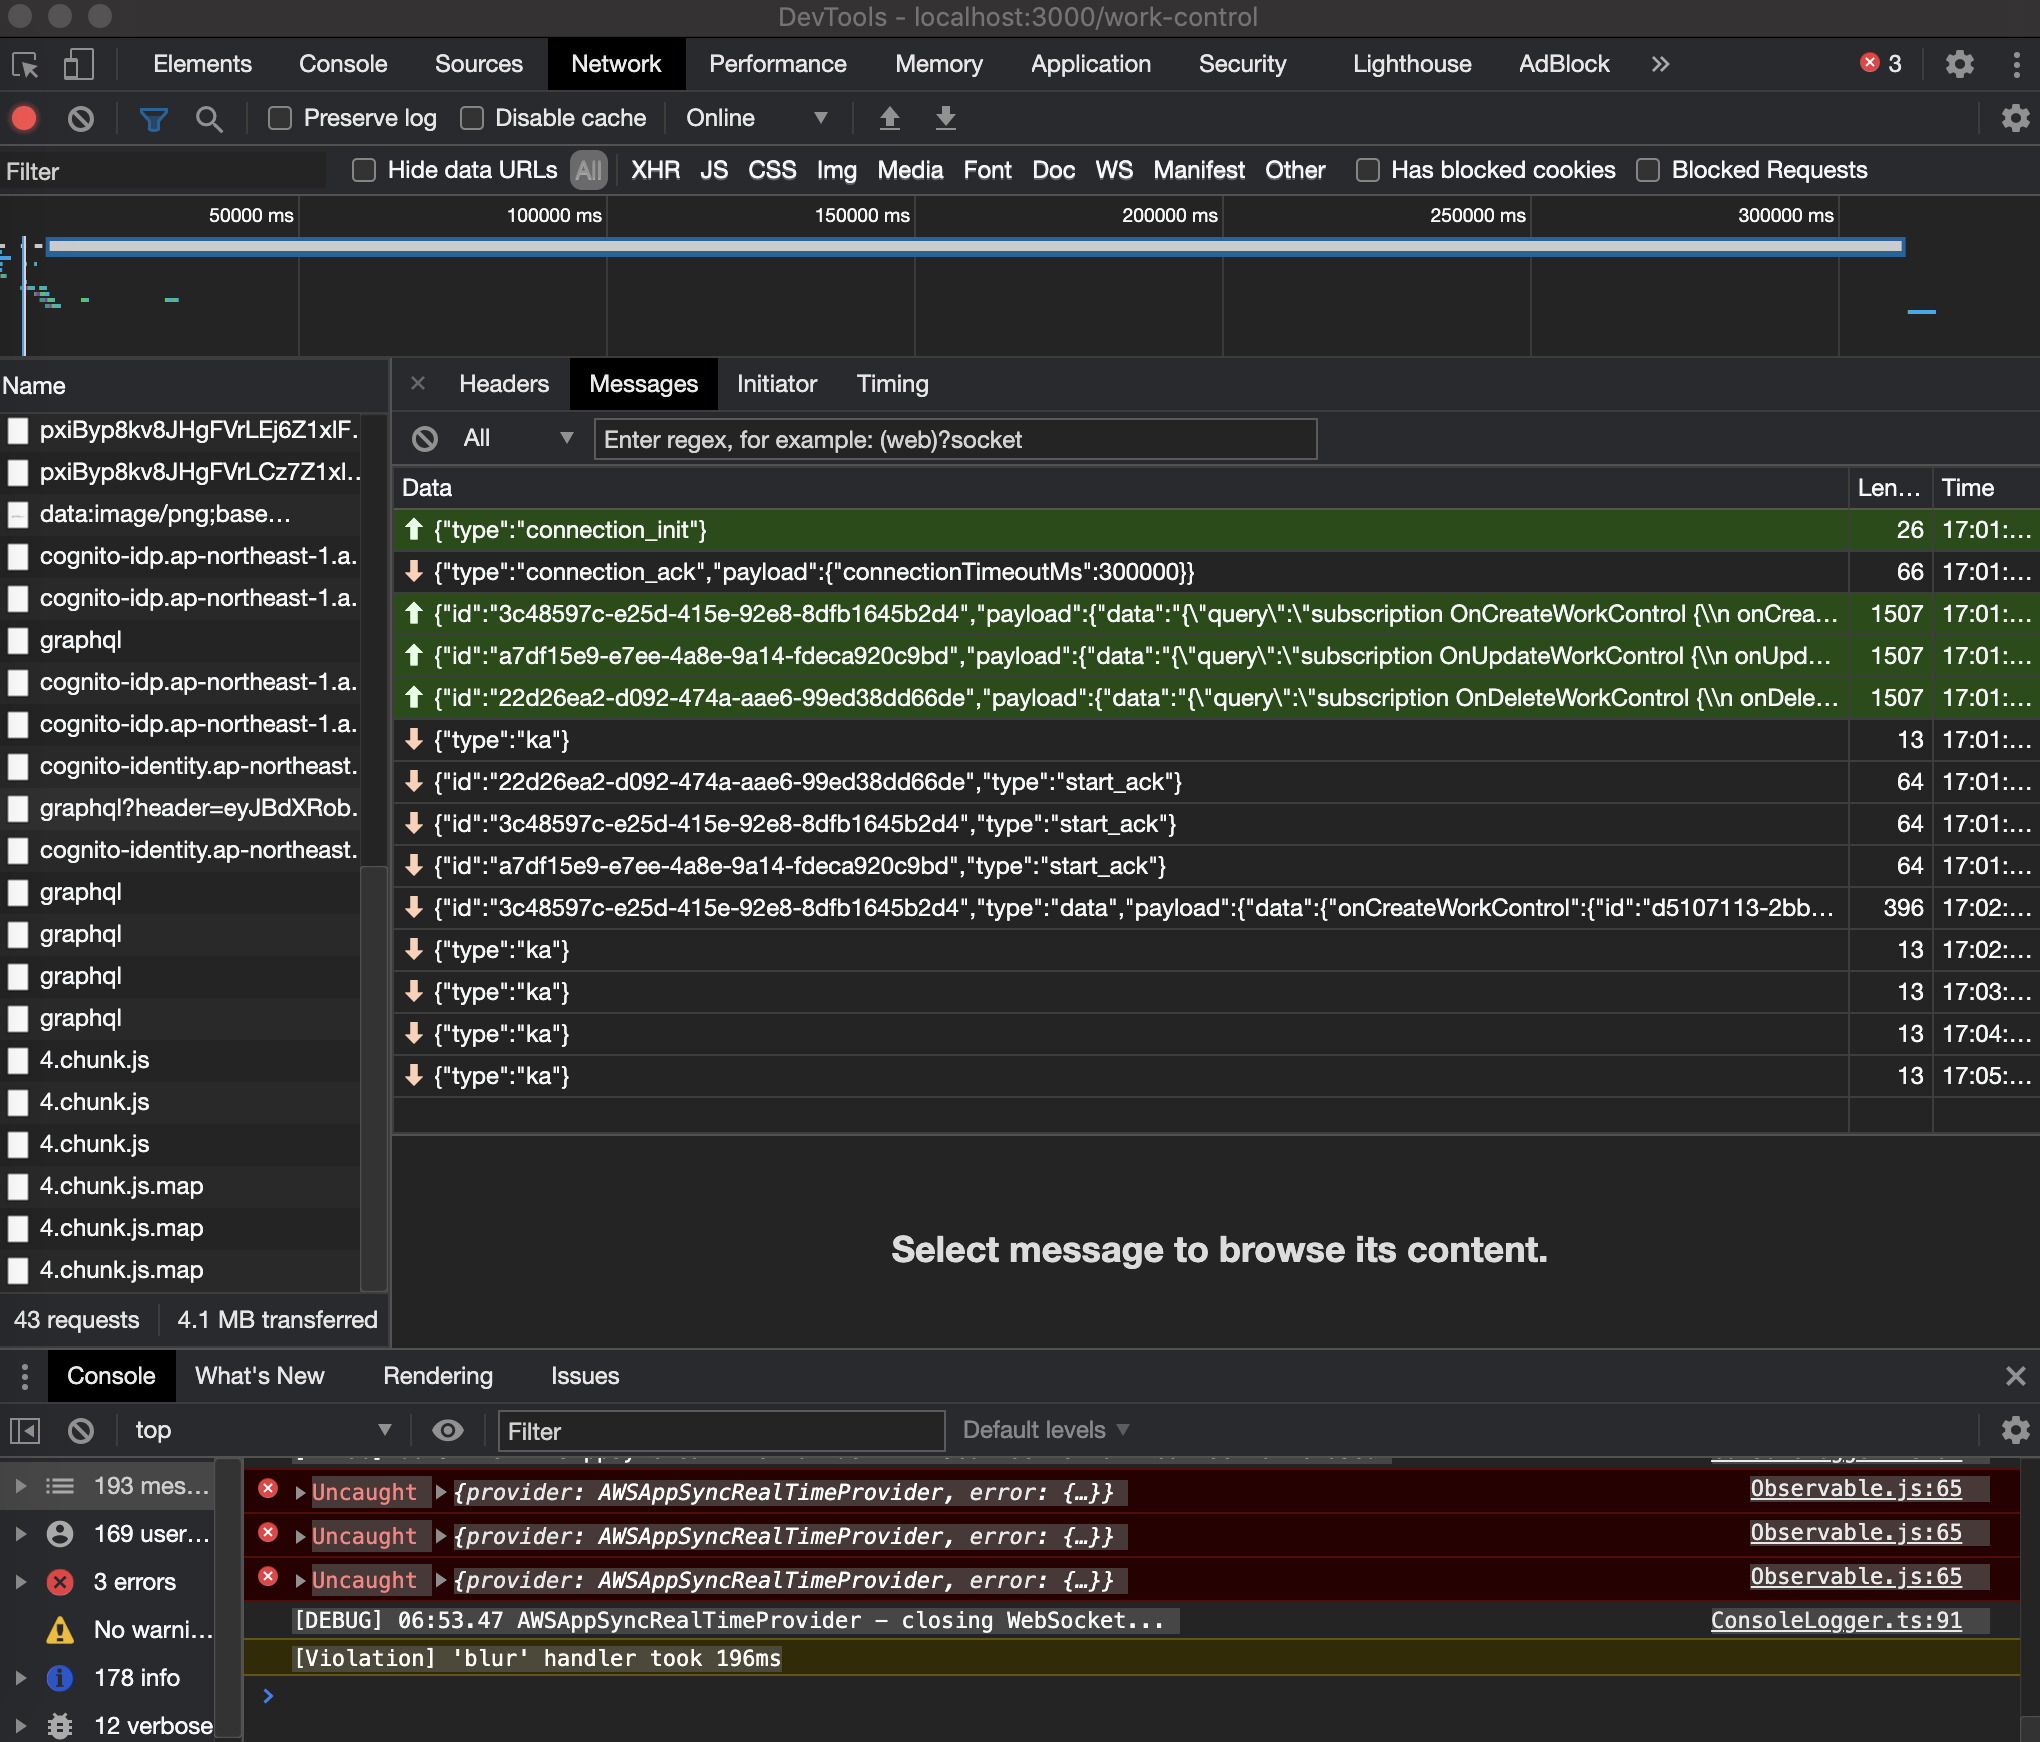Screen dimensions: 2040x1742
Task: Expand the first Uncaught AWSAppSyncRealTimeProvider error
Action: click(x=299, y=1492)
